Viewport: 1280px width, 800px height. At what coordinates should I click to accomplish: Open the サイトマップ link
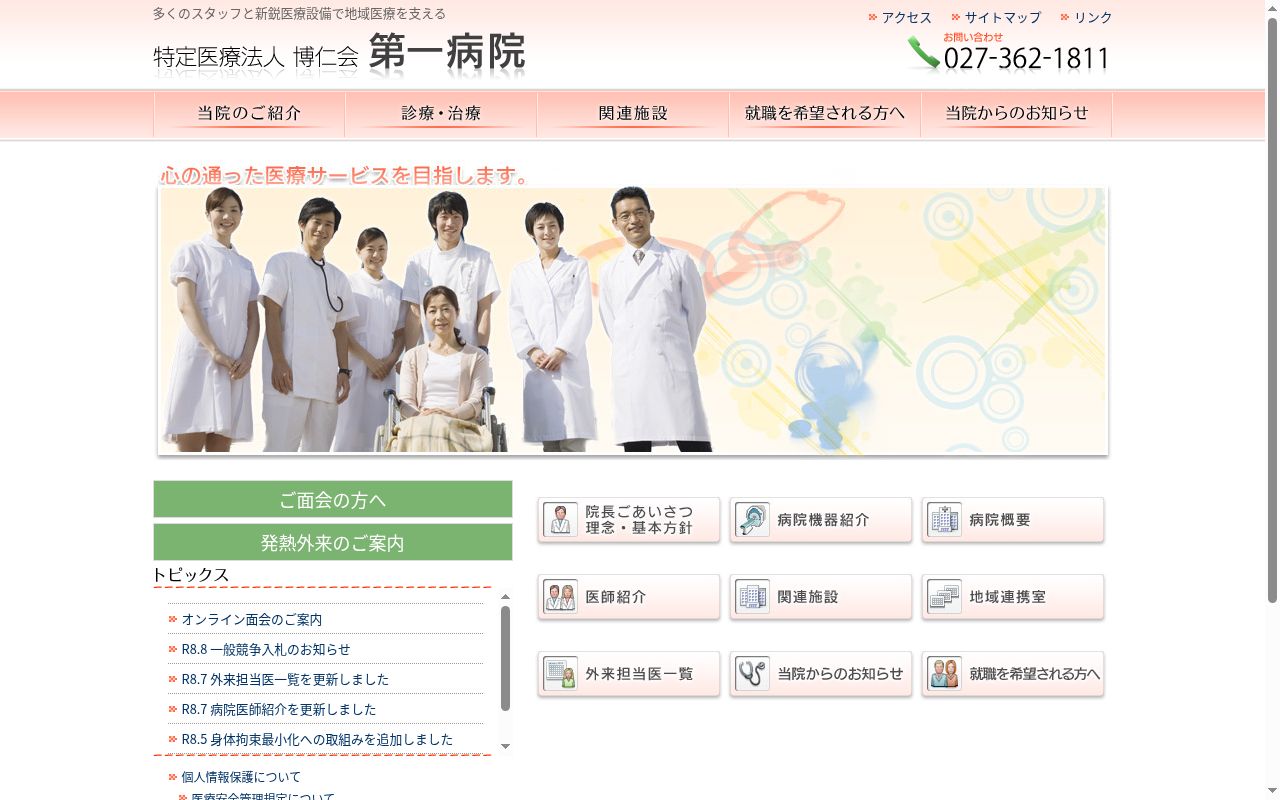tap(1002, 17)
